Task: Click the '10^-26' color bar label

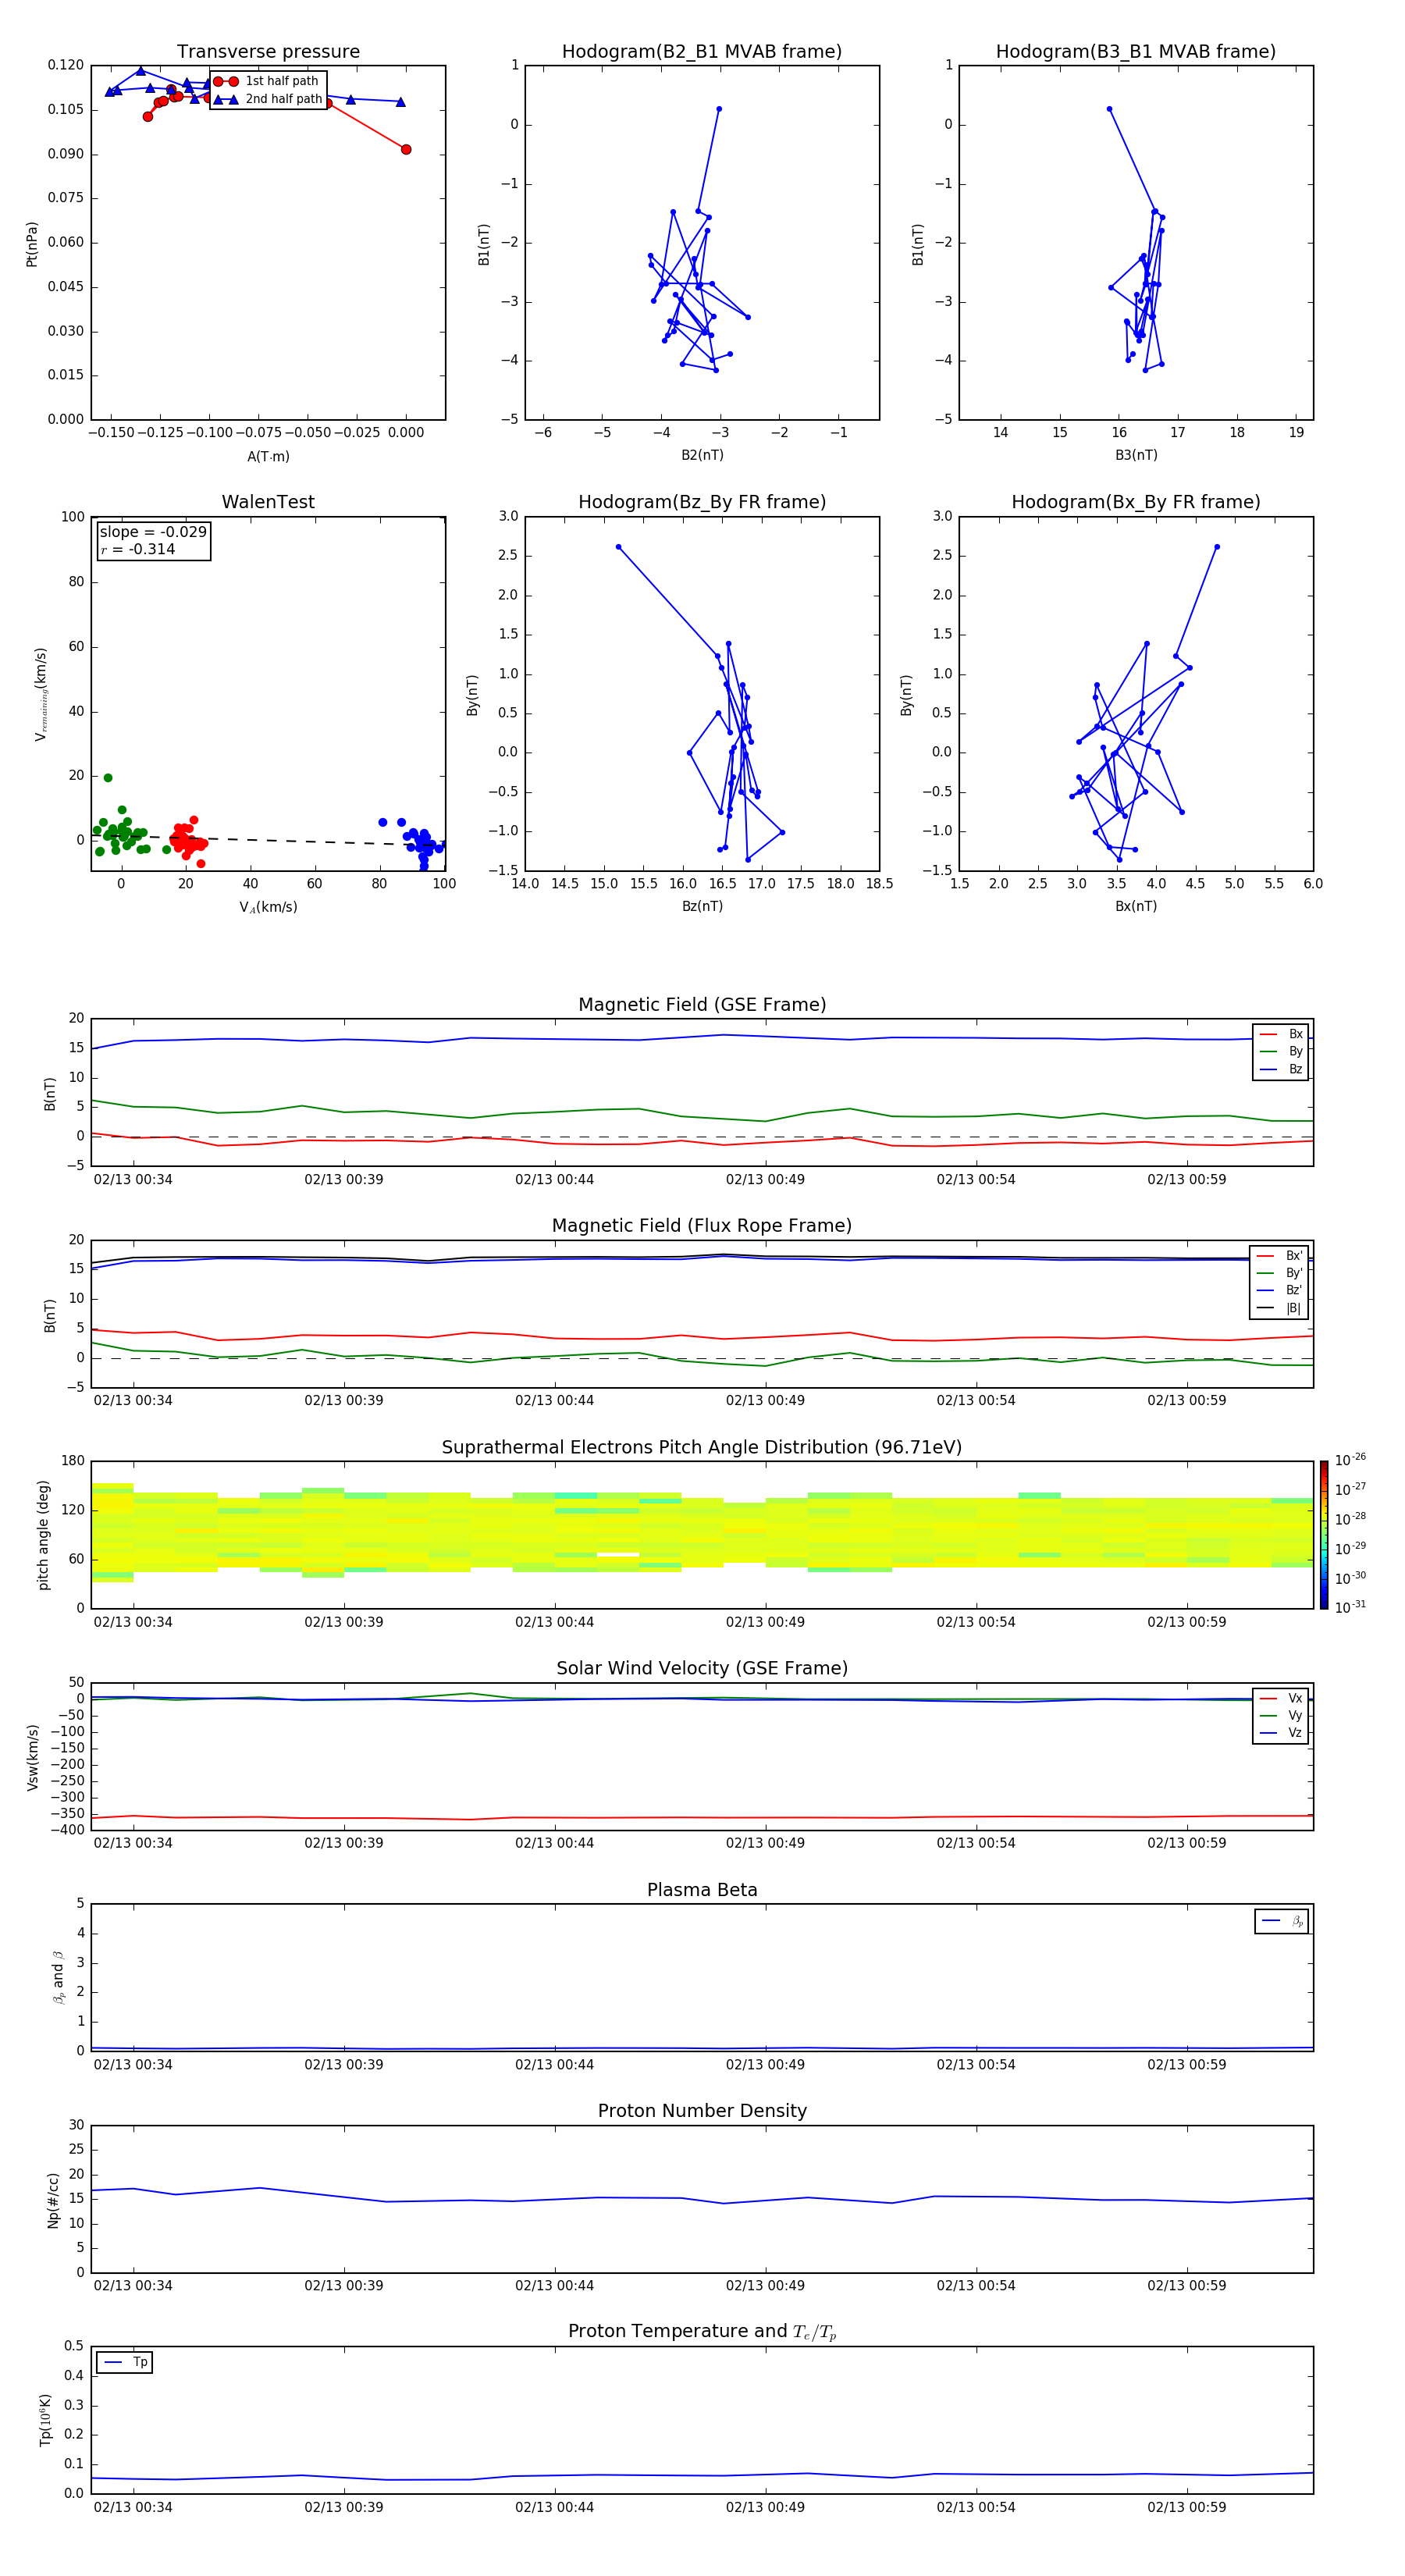Action: [x=1350, y=1460]
